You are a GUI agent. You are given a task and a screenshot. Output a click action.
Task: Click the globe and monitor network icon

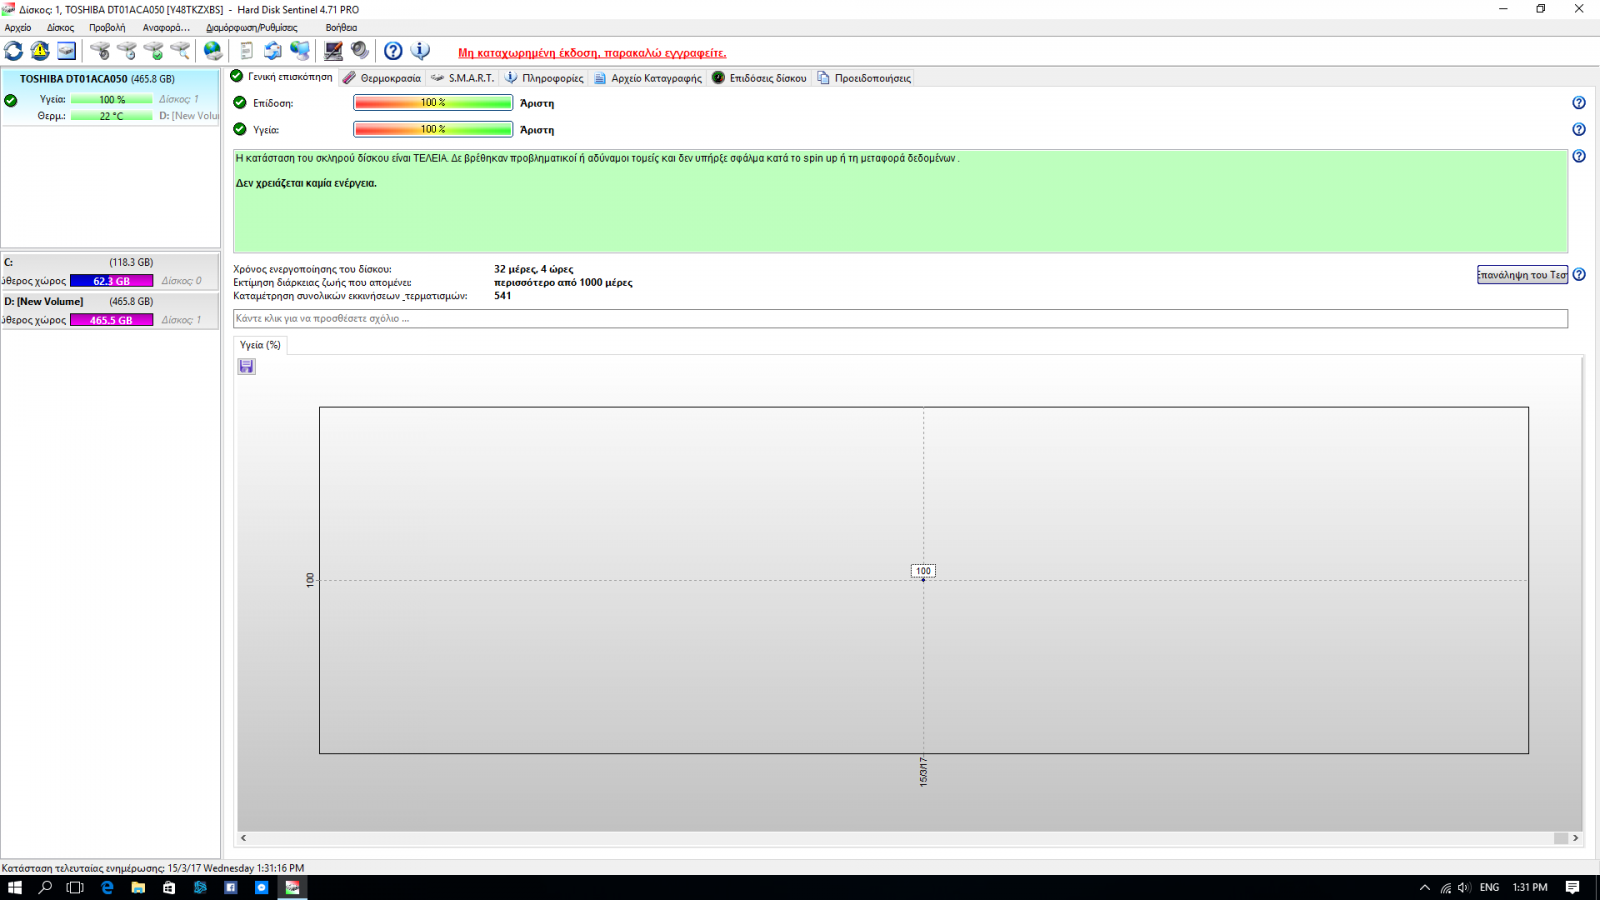pyautogui.click(x=300, y=50)
